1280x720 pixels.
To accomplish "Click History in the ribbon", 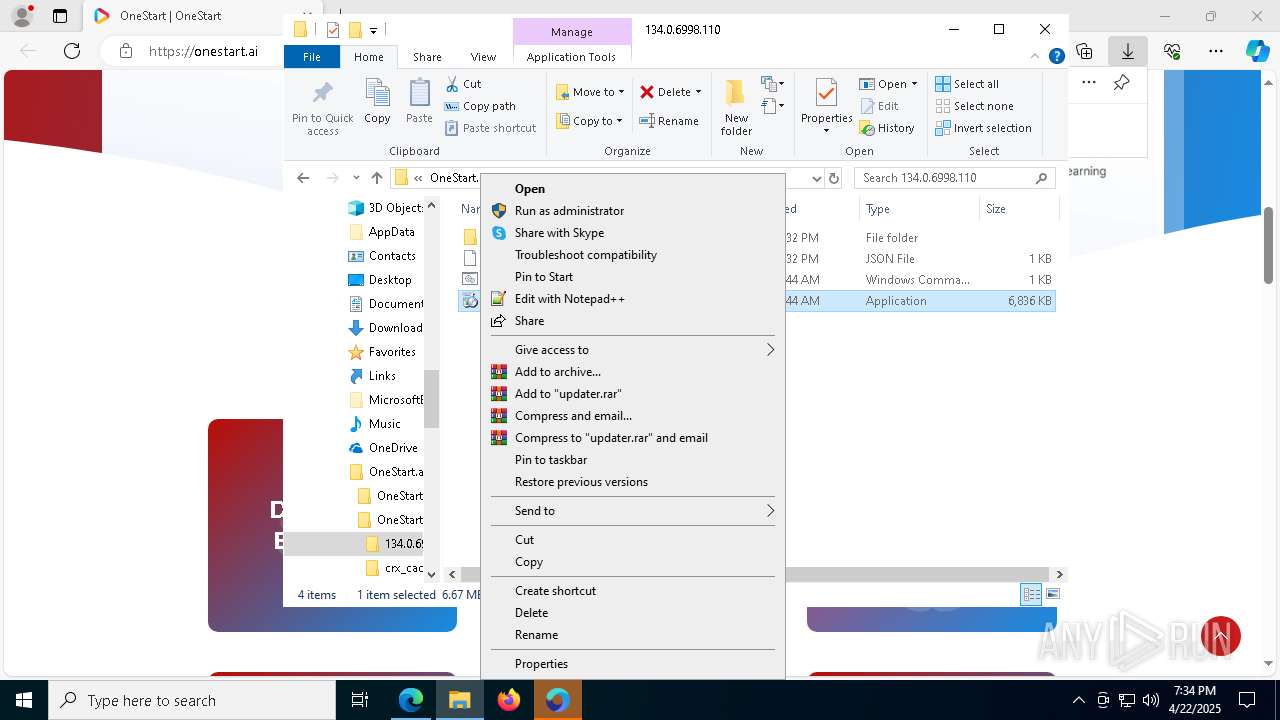I will (x=887, y=128).
